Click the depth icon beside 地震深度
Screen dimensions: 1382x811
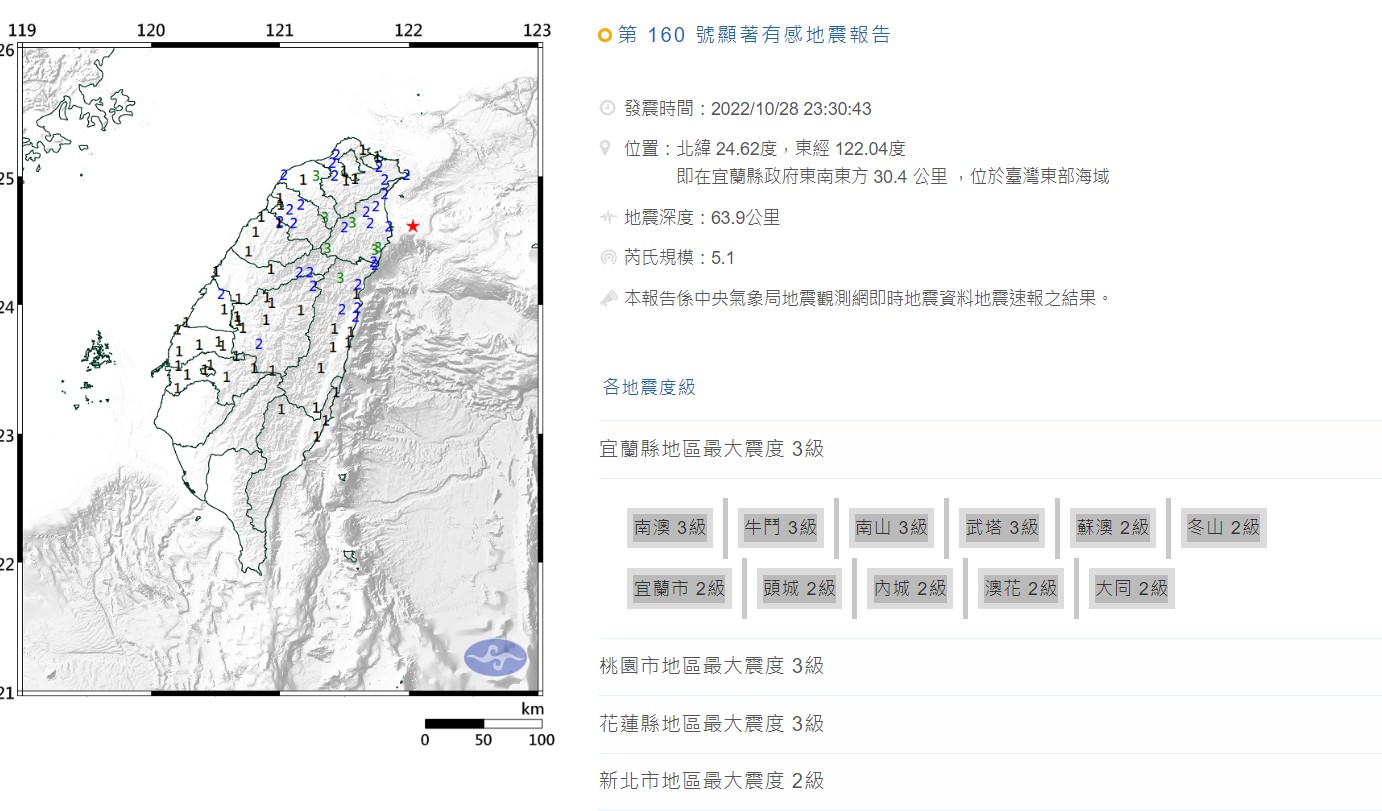pyautogui.click(x=606, y=217)
